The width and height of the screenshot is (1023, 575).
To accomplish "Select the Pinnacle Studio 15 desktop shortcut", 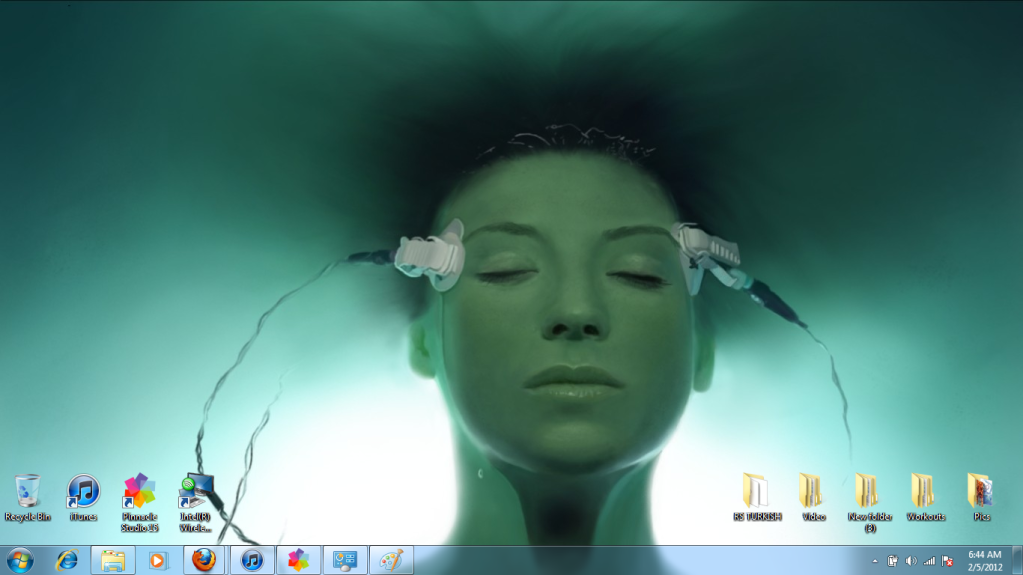I will tap(140, 492).
